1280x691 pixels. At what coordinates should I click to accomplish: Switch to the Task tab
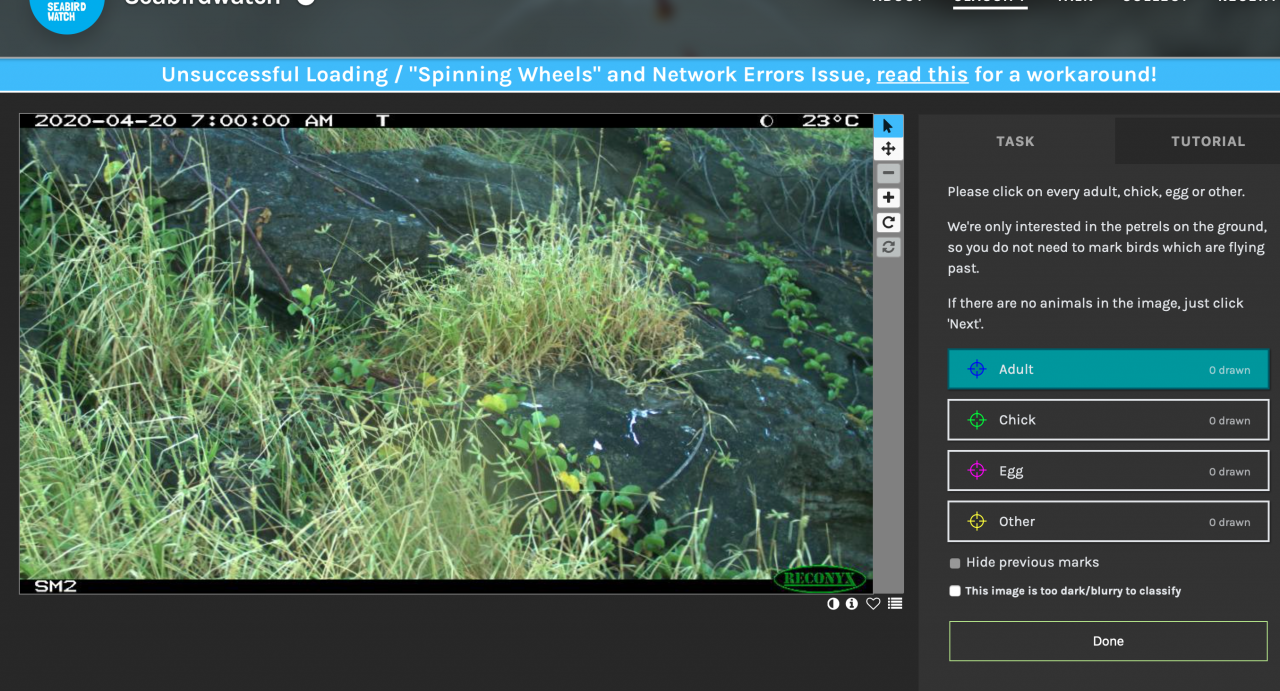1015,141
